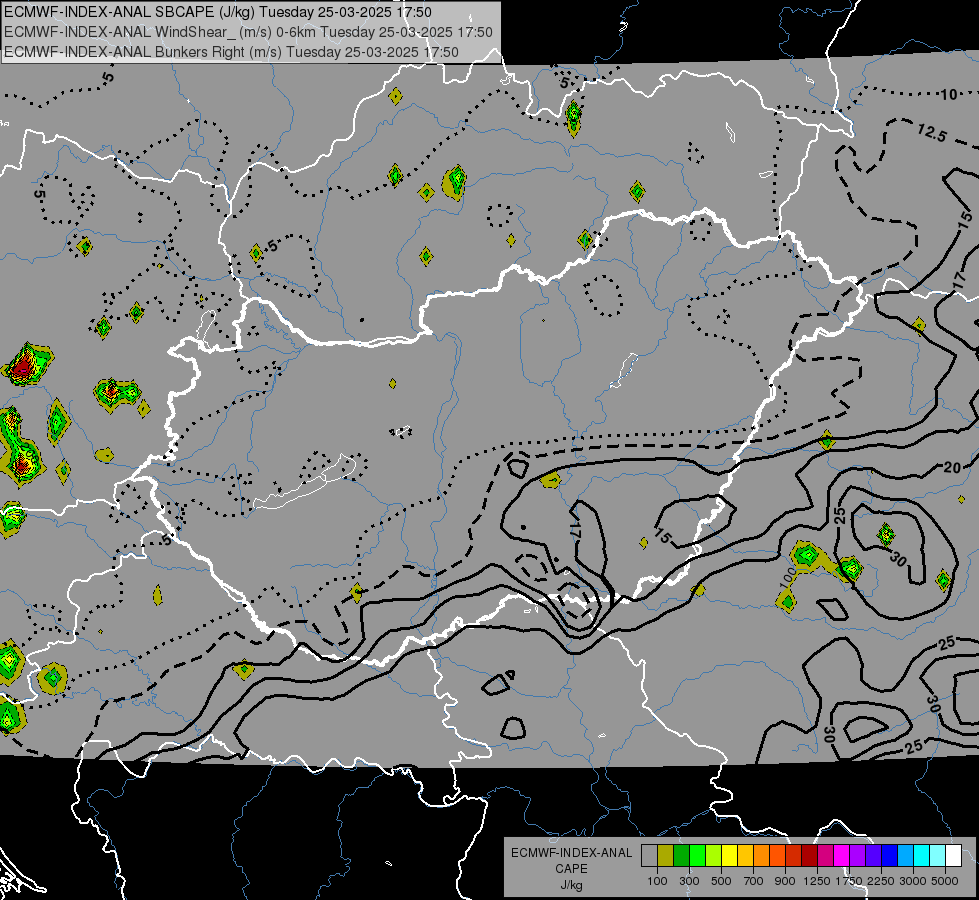This screenshot has height=900, width=979.
Task: Pick the lime yellow-green legend swatch
Action: pos(713,856)
